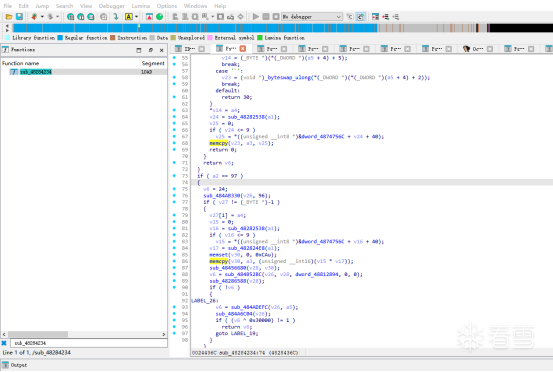Viewport: 553px width, 372px height.
Task: Toggle the breakpoint dot on line 93
Action: pyautogui.click(x=174, y=307)
